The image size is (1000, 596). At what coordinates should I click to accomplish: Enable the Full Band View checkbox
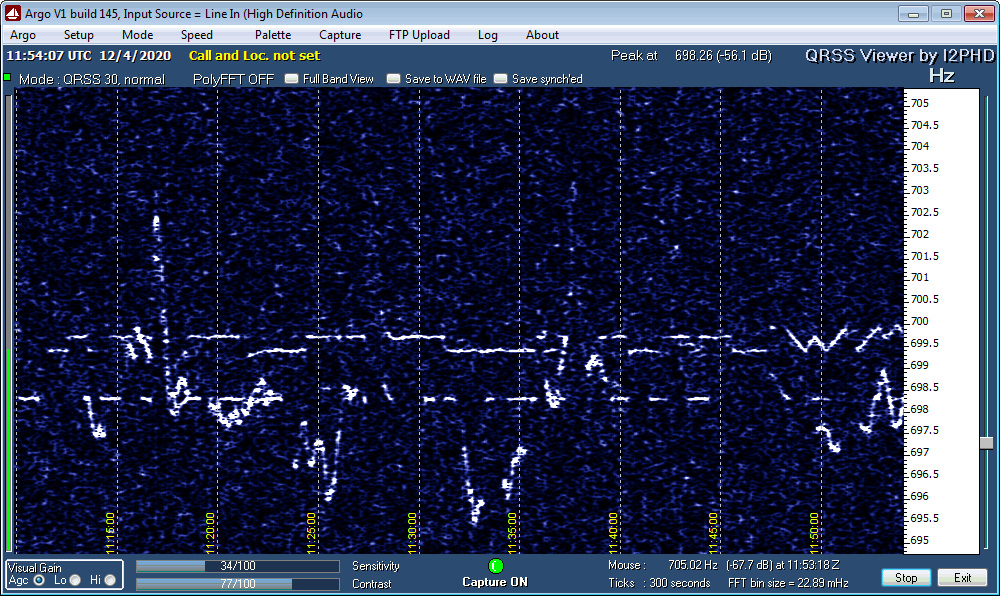[291, 78]
